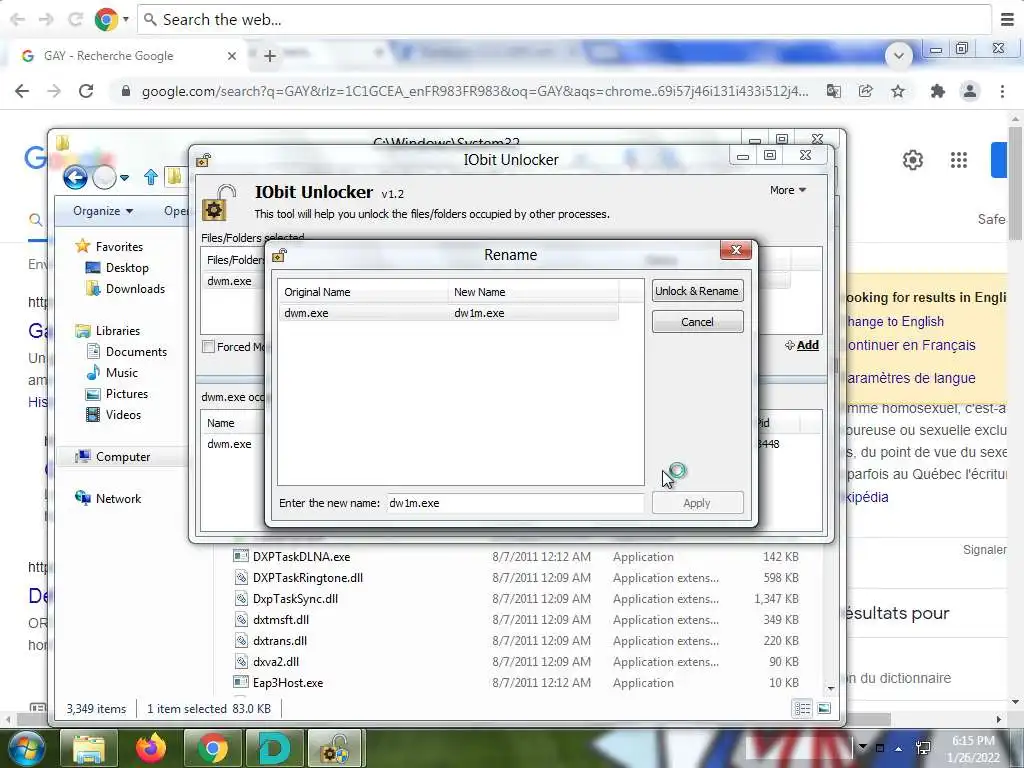Open Windows Explorer taskbar icon
This screenshot has height=768, width=1024.
[x=89, y=748]
